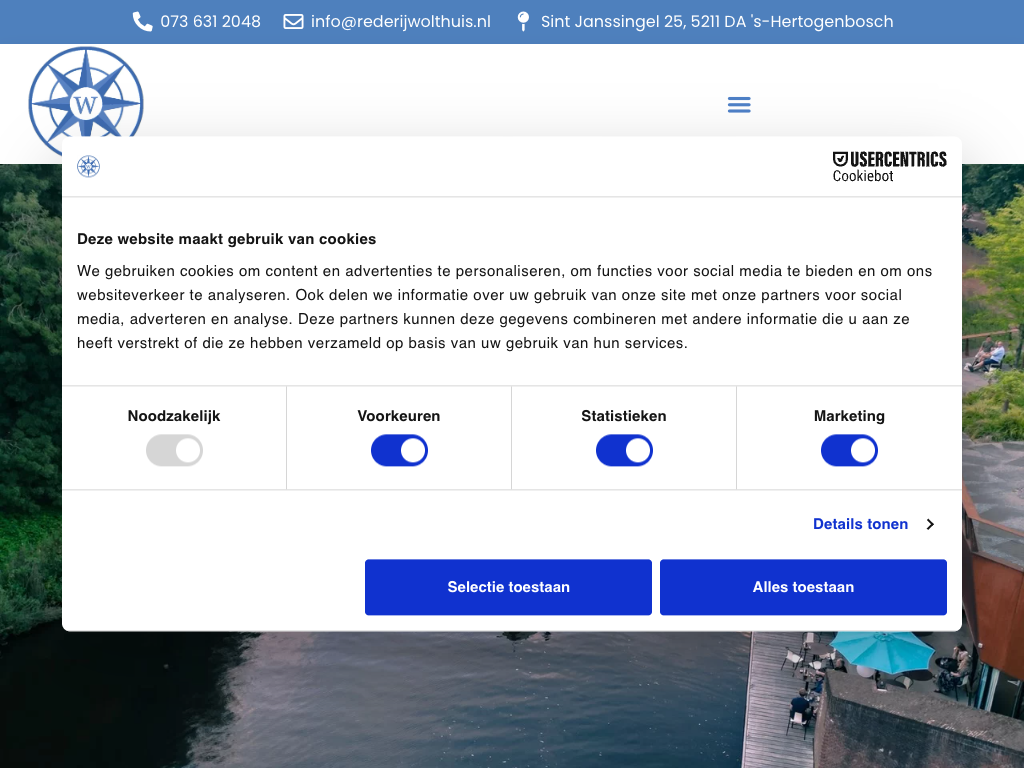
Task: Expand cookie details via Details tonen
Action: [x=860, y=524]
